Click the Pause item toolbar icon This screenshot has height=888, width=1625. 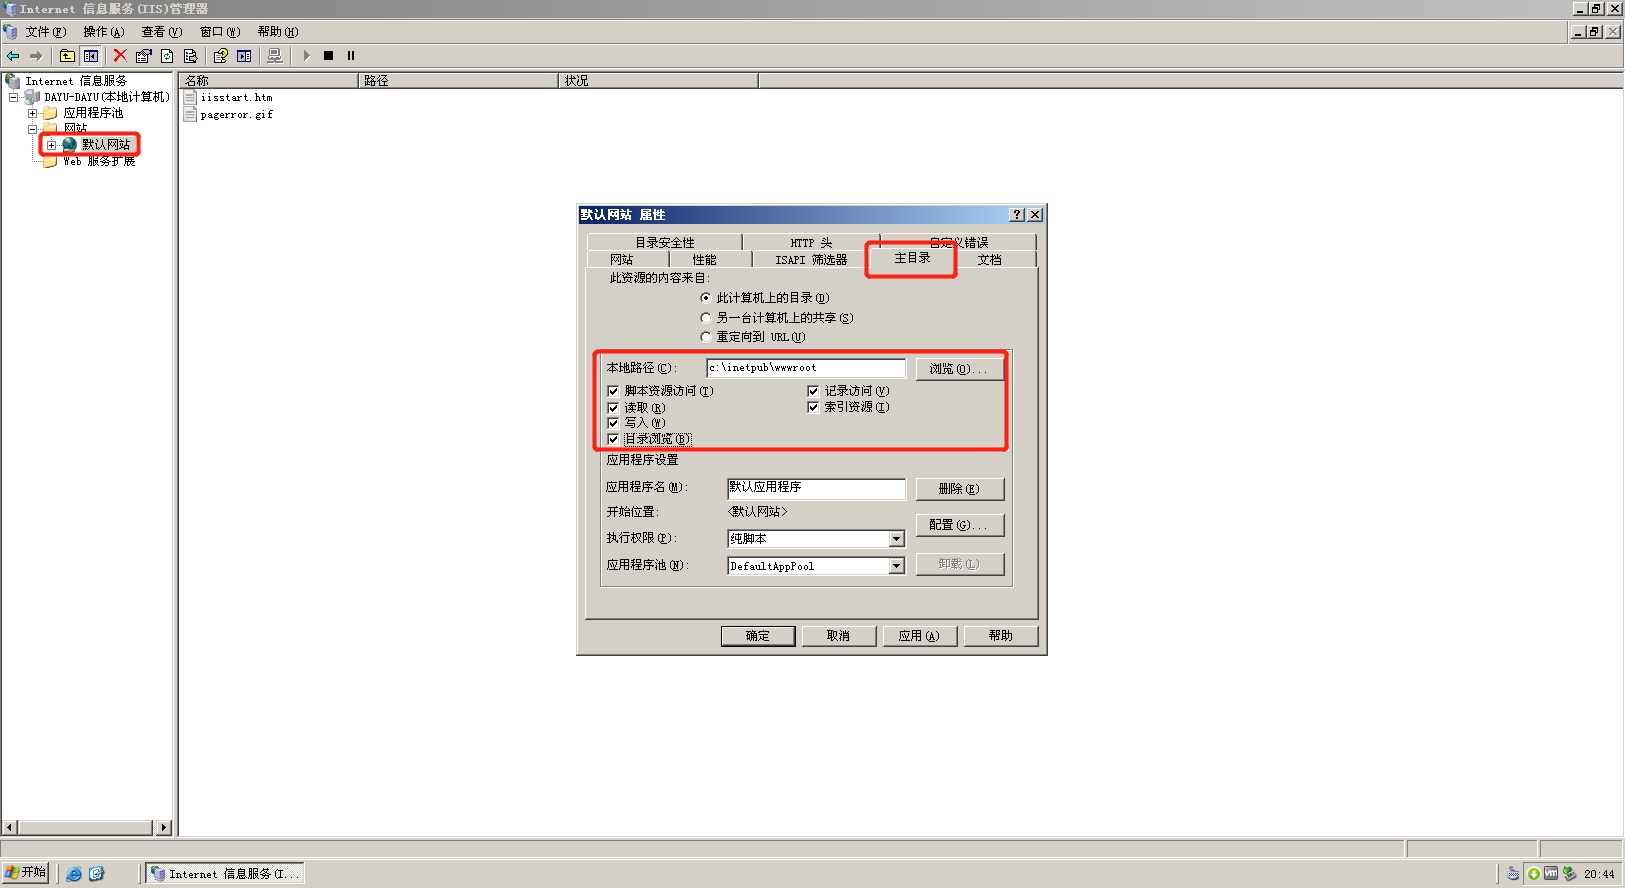point(351,56)
